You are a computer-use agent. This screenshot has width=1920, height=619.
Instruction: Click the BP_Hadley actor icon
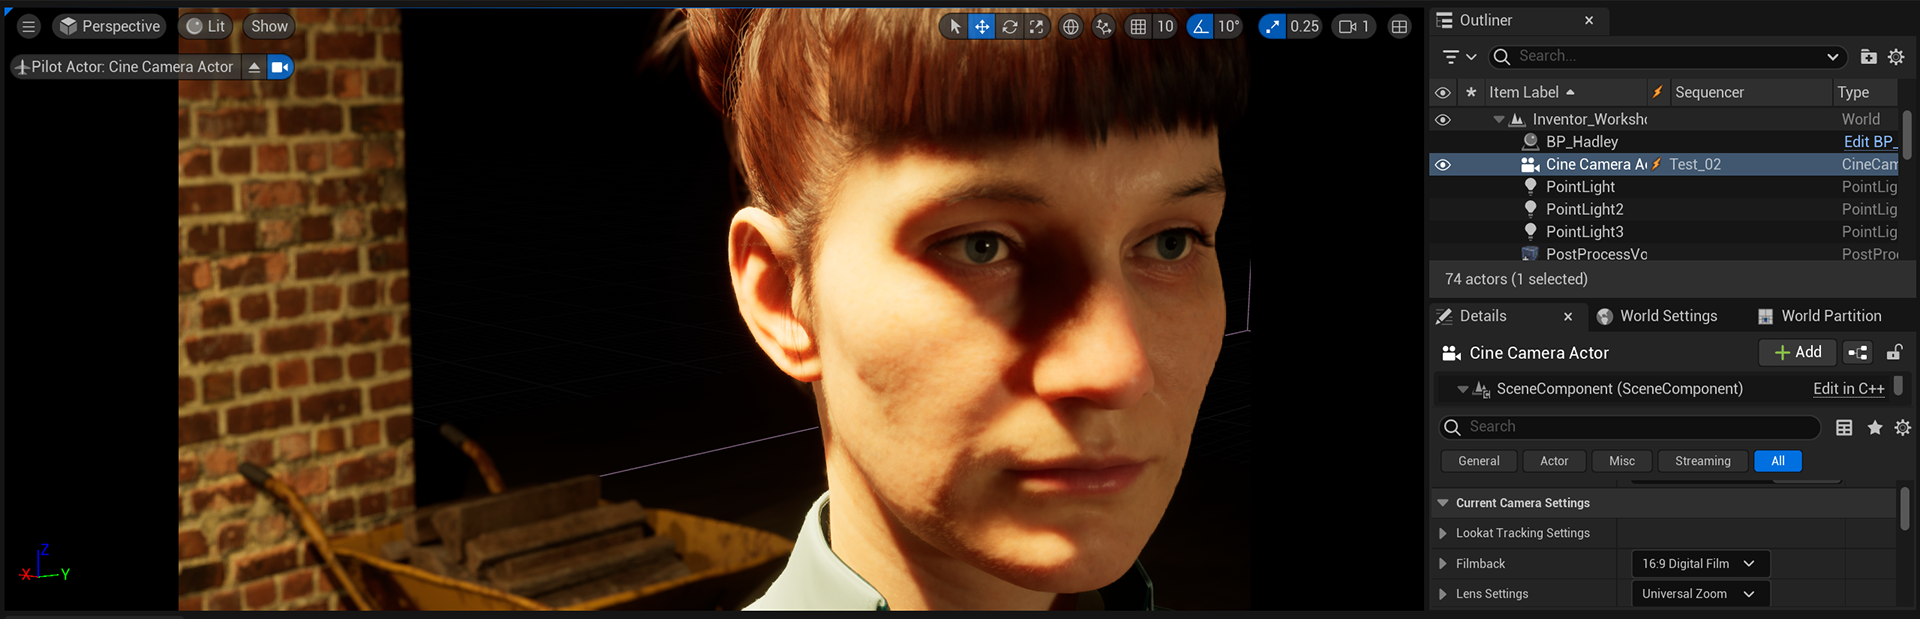1530,142
